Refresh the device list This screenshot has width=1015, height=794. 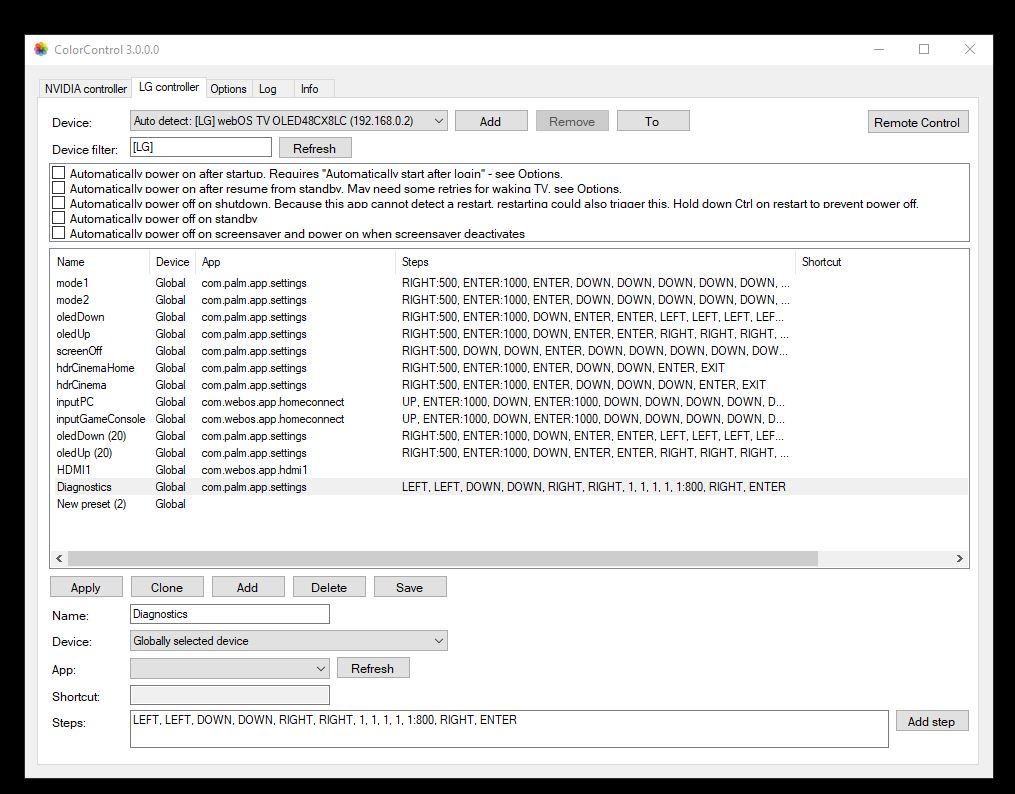click(315, 148)
